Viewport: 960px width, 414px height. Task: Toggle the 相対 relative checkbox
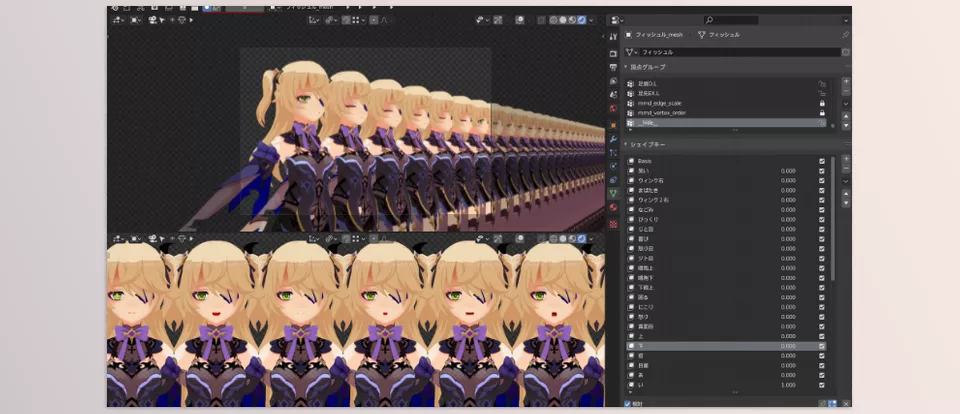(x=627, y=404)
